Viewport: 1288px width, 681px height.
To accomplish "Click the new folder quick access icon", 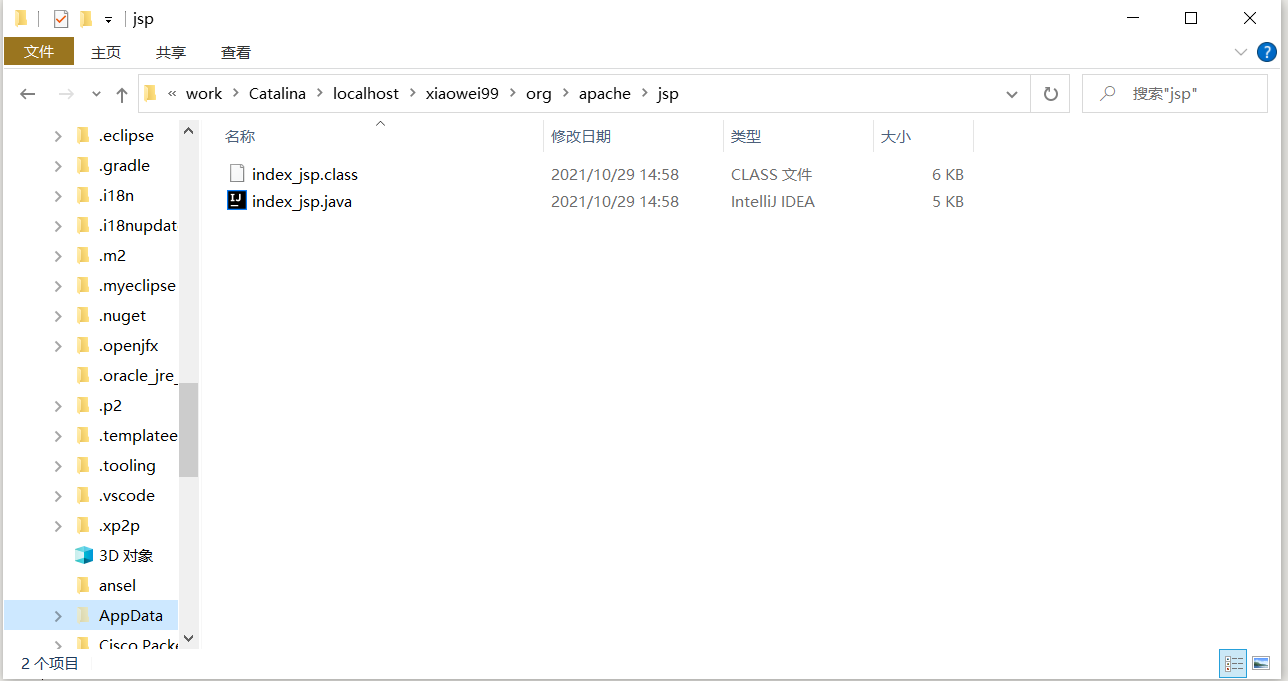I will click(86, 19).
